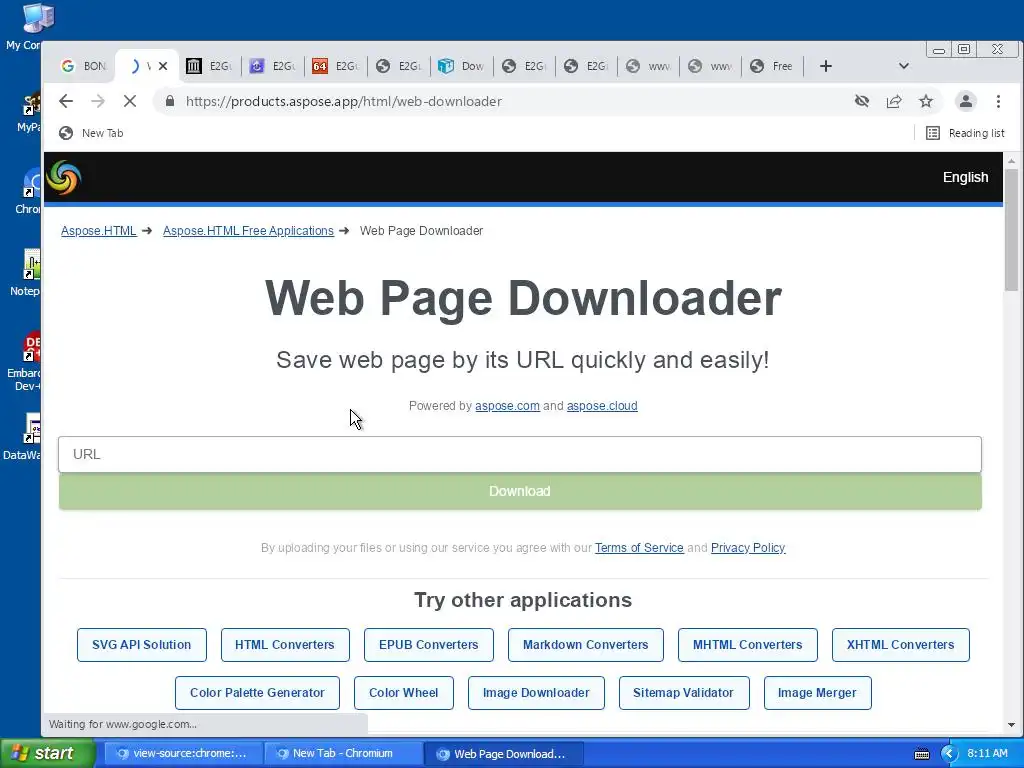Image resolution: width=1024 pixels, height=768 pixels.
Task: Click the scrollbar up arrow
Action: [1011, 160]
